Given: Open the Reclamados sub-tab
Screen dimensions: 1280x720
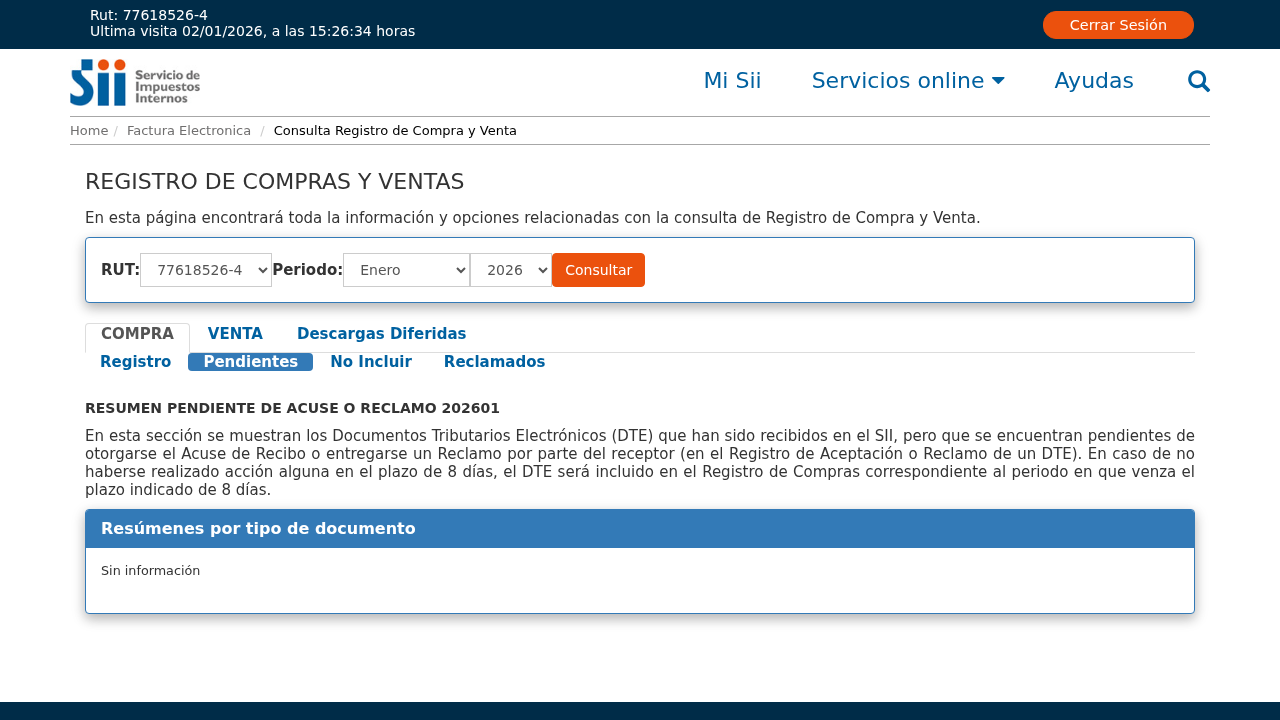Looking at the screenshot, I should 494,362.
